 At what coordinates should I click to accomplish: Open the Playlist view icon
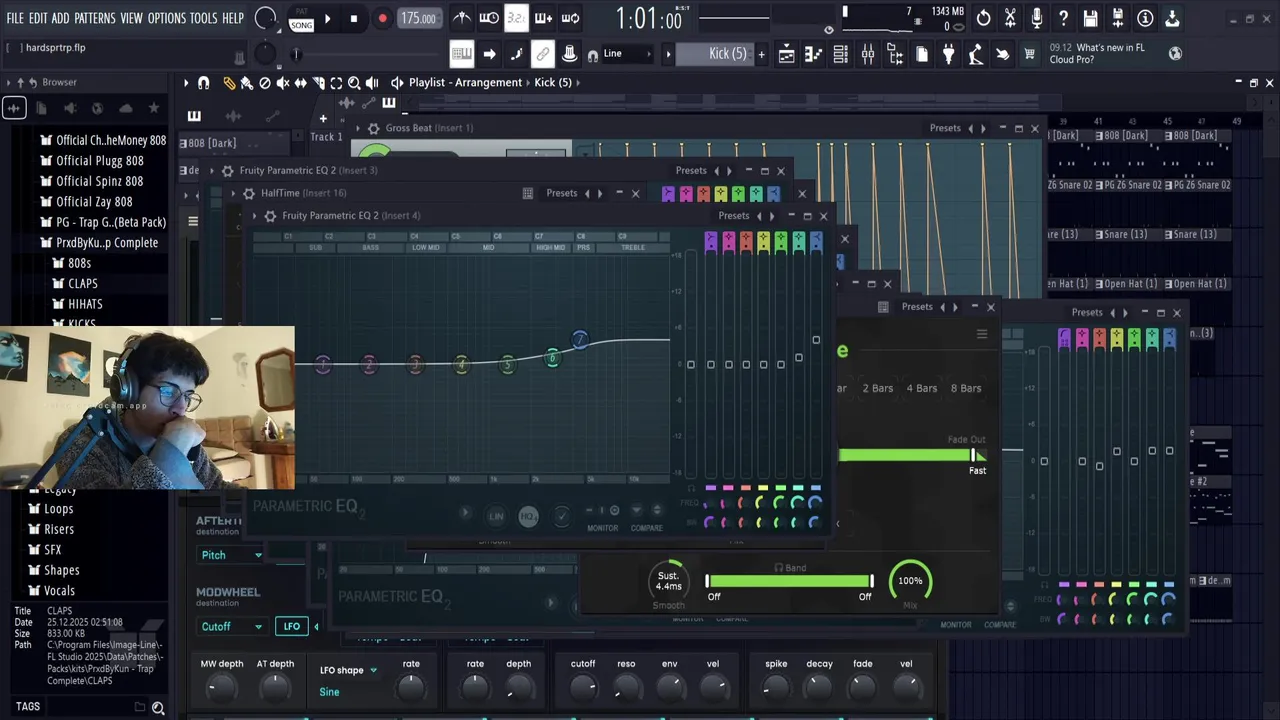click(x=787, y=54)
